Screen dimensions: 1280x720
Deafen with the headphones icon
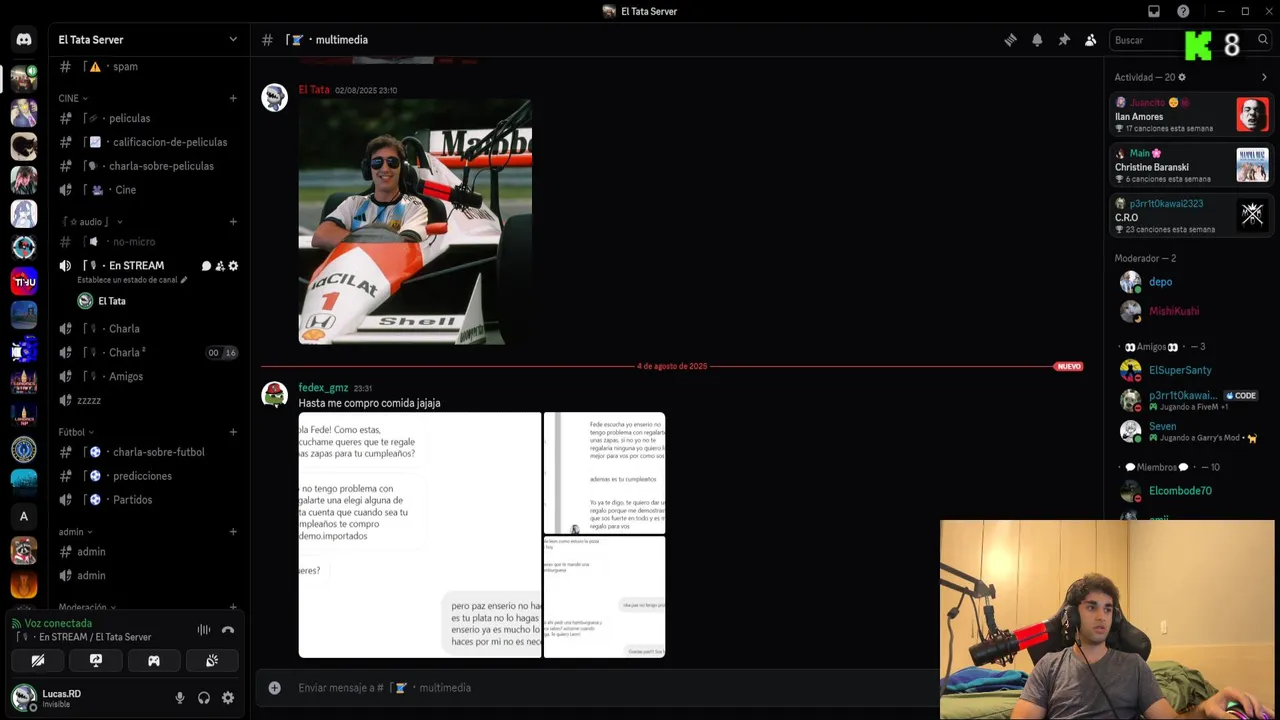point(204,698)
